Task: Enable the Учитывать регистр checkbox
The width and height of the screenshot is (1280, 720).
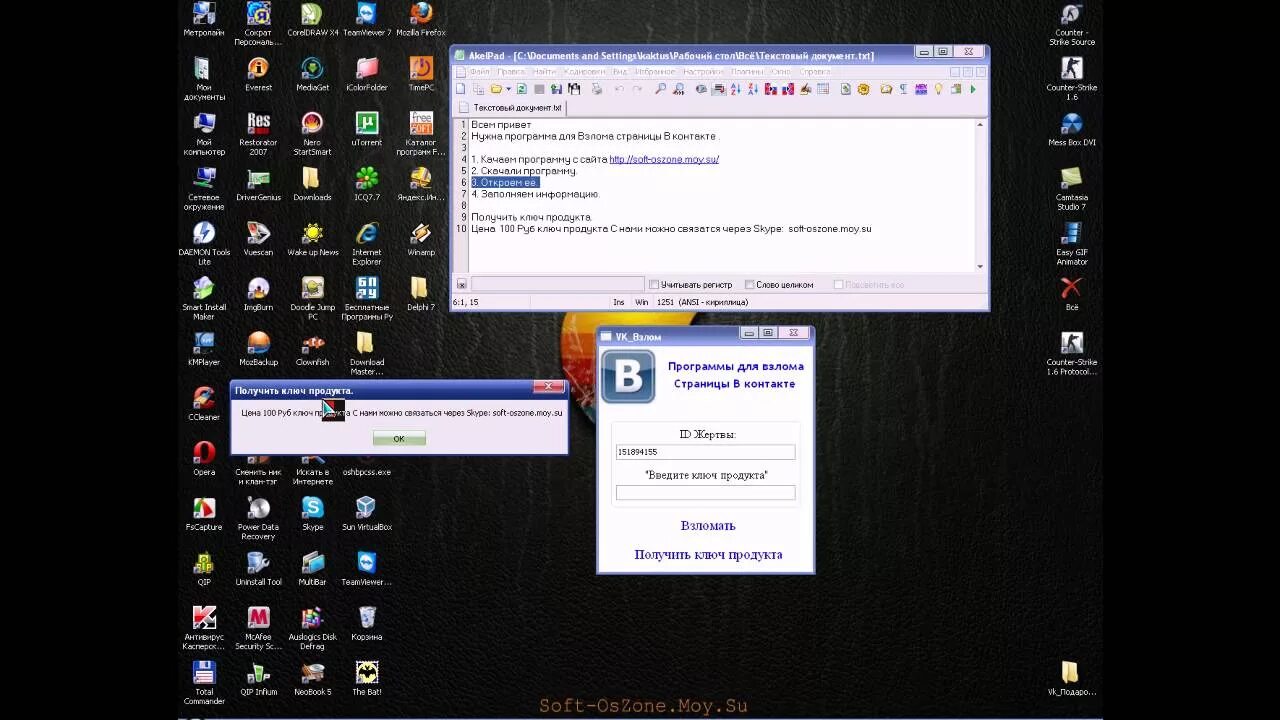Action: click(x=654, y=285)
